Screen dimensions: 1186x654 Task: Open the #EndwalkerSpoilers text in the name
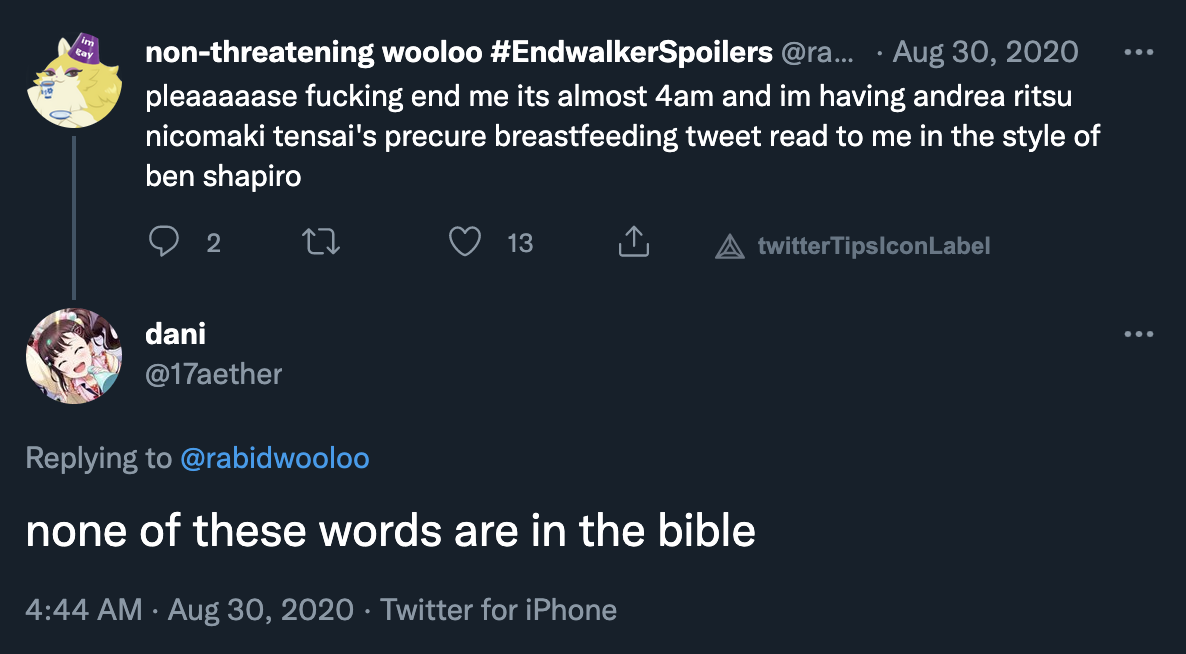pos(630,52)
